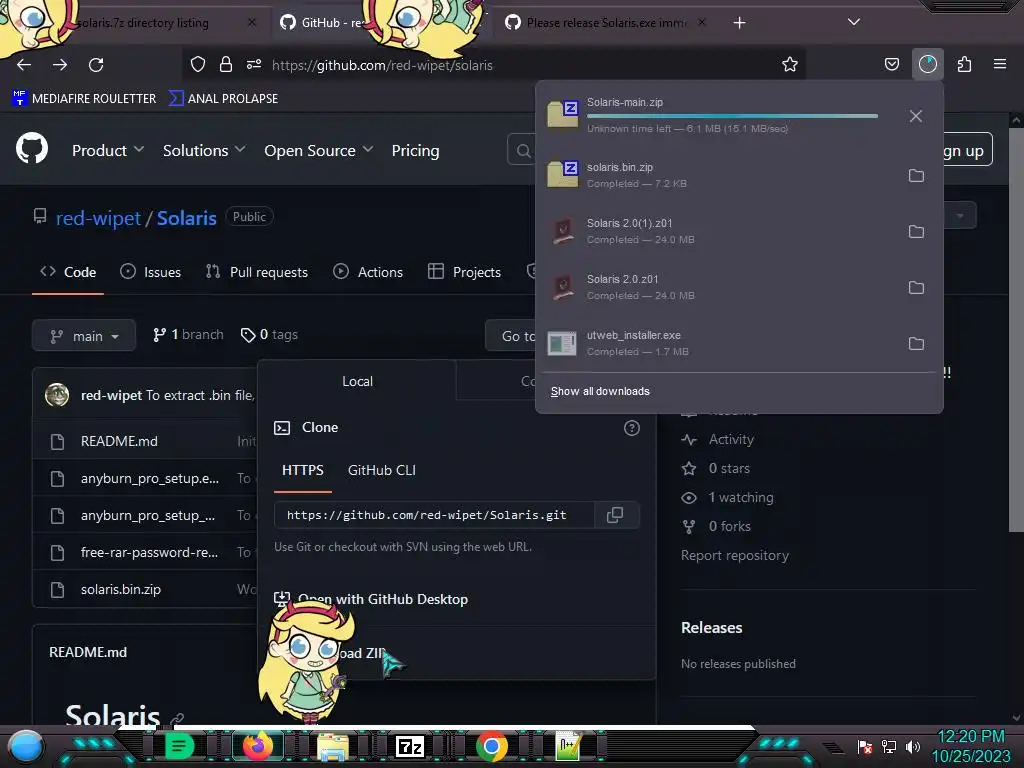
Task: Click Report repository
Action: click(x=735, y=555)
